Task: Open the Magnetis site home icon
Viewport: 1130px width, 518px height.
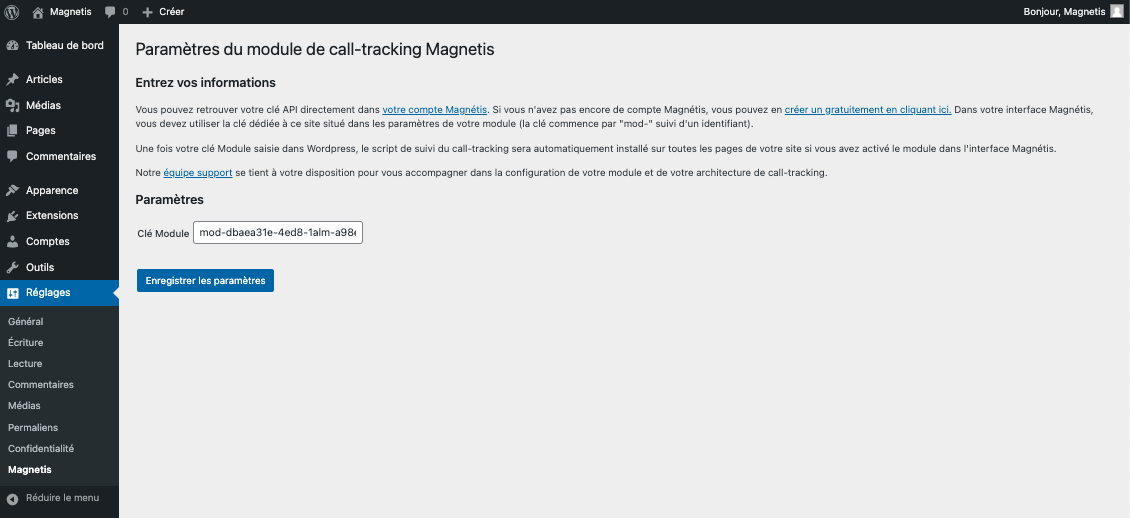Action: [x=38, y=12]
